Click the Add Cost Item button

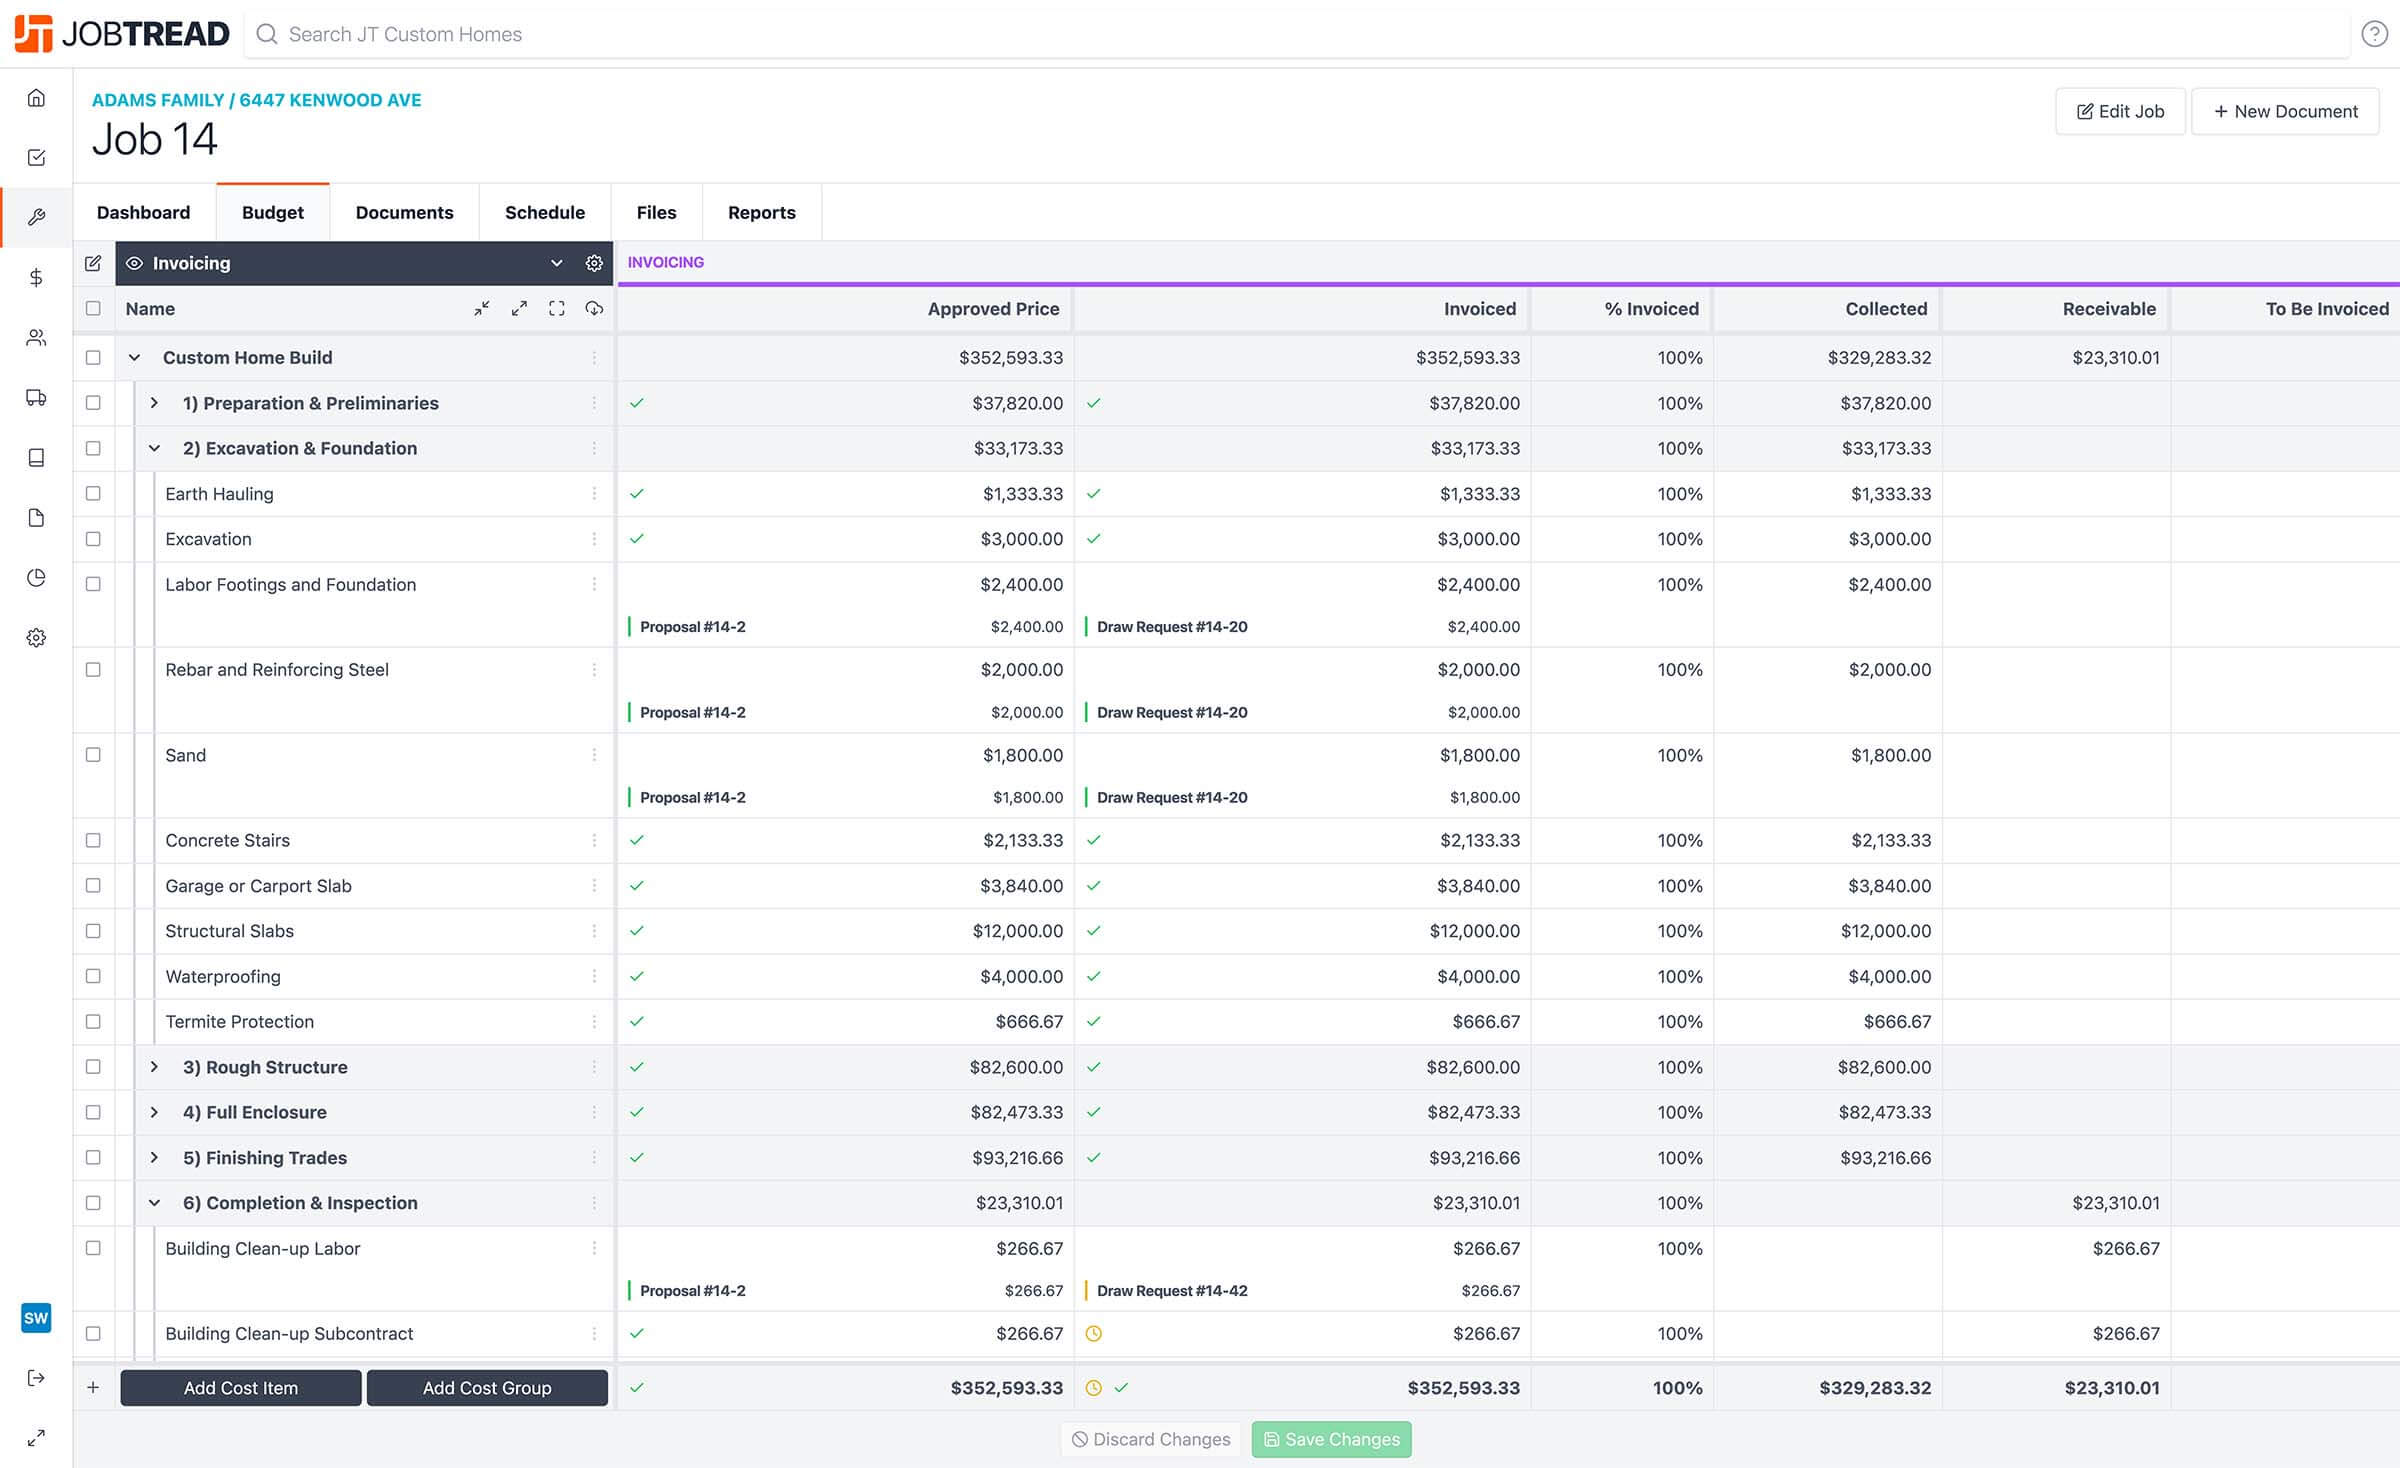tap(241, 1388)
